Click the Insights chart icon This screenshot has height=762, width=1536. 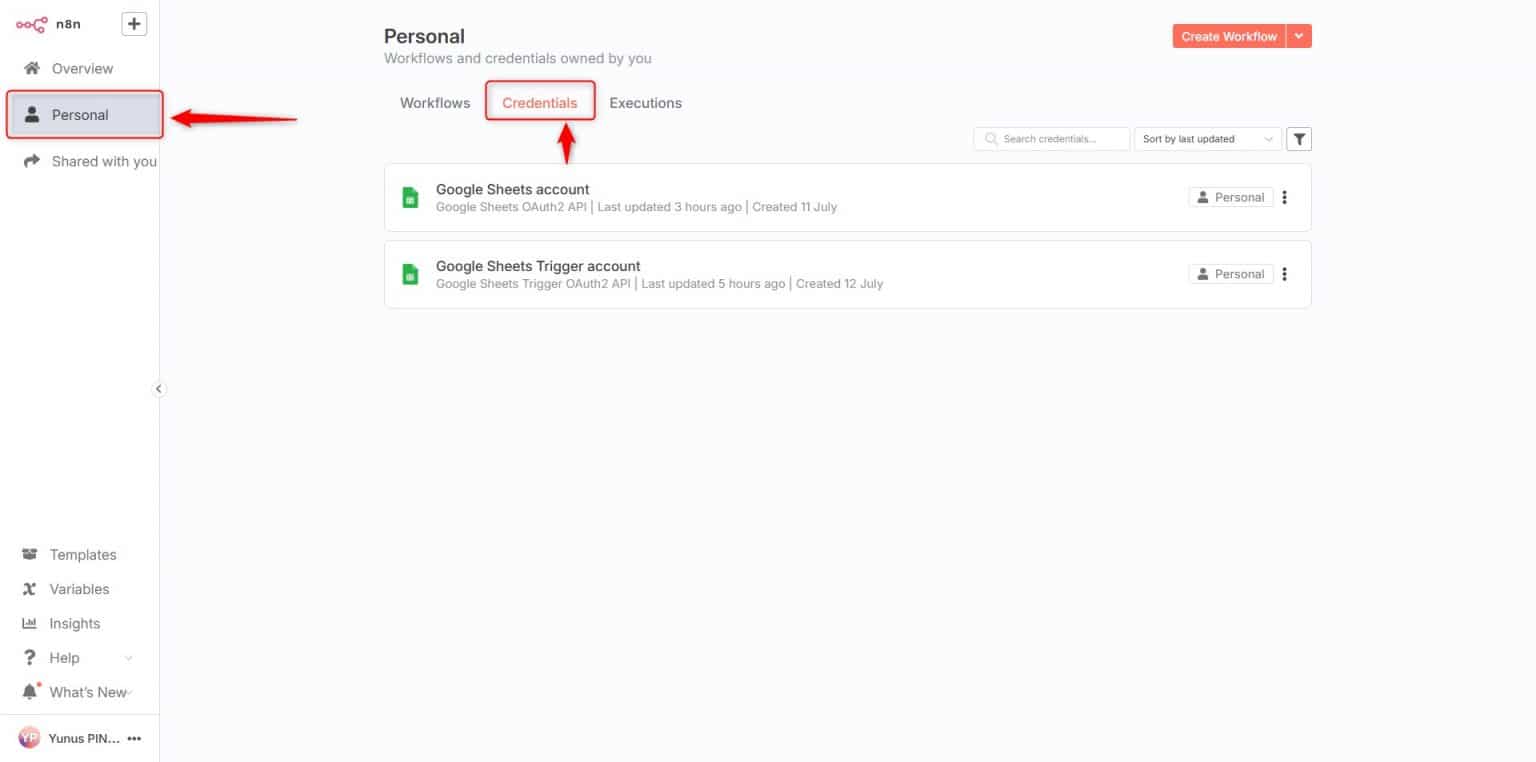click(x=28, y=623)
